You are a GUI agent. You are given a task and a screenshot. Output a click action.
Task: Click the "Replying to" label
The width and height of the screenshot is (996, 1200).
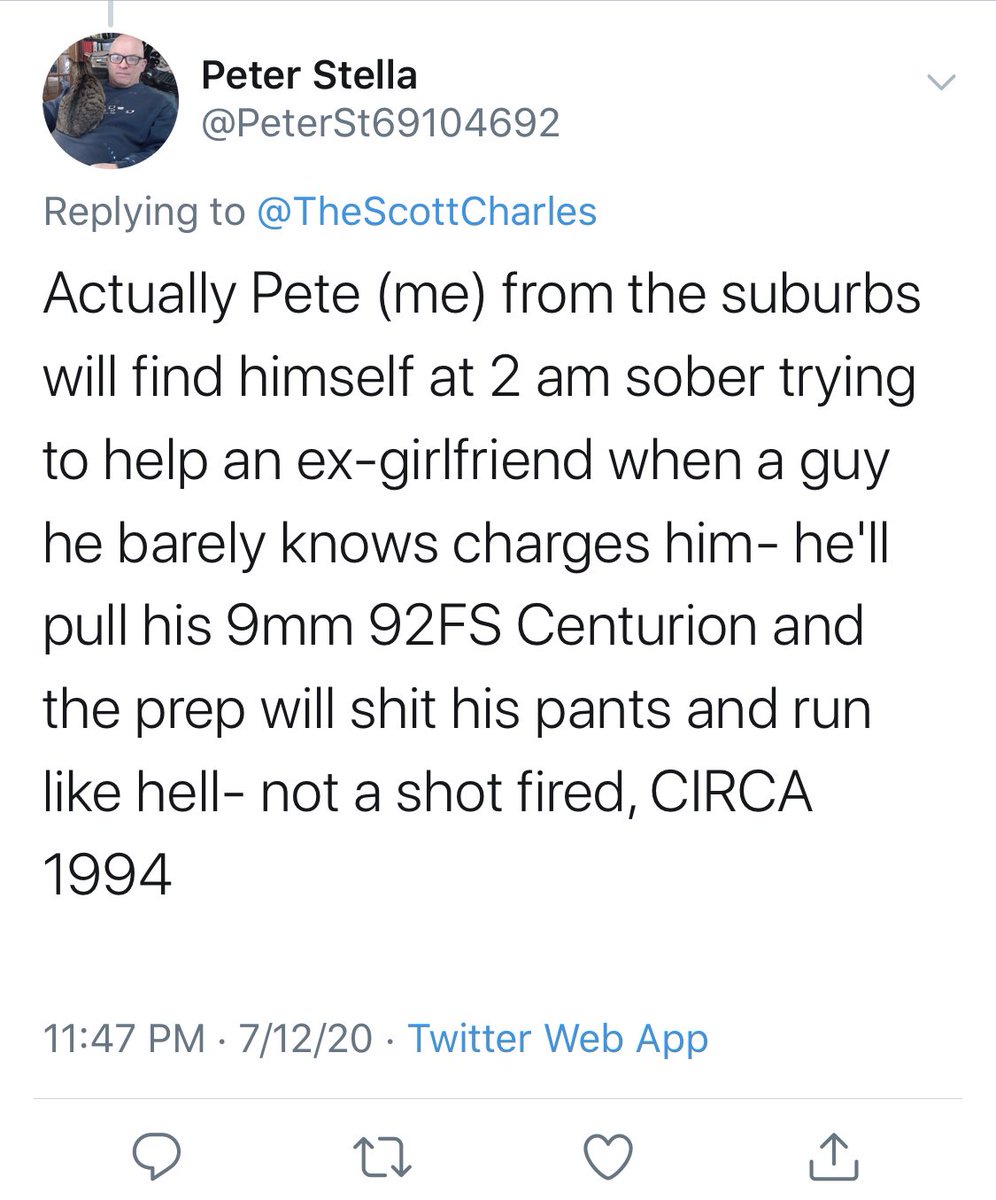click(x=146, y=211)
